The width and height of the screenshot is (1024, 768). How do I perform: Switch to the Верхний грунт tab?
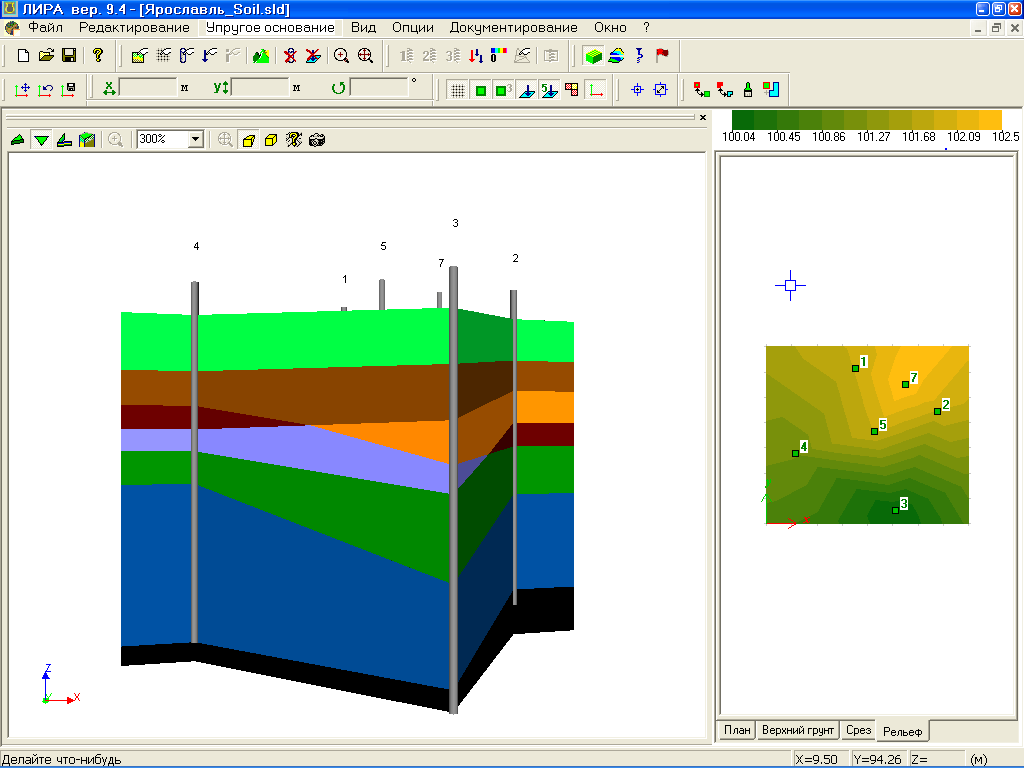797,731
